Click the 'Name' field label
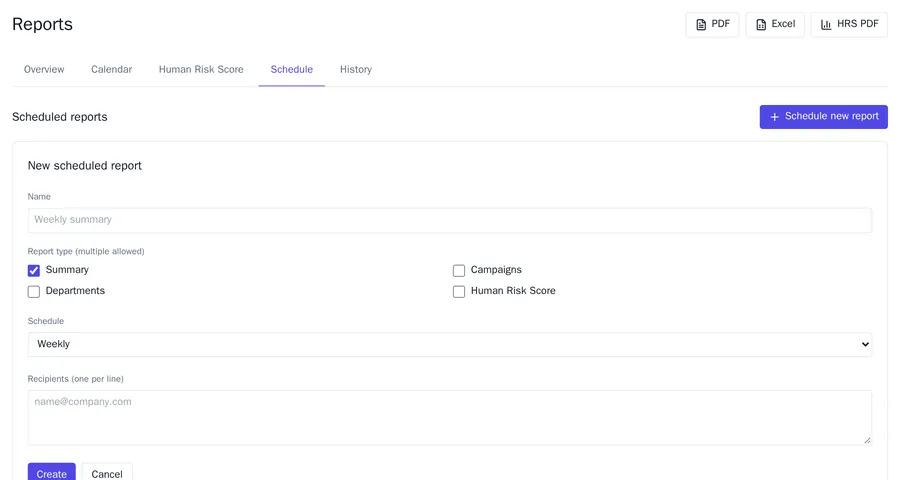 pyautogui.click(x=39, y=196)
